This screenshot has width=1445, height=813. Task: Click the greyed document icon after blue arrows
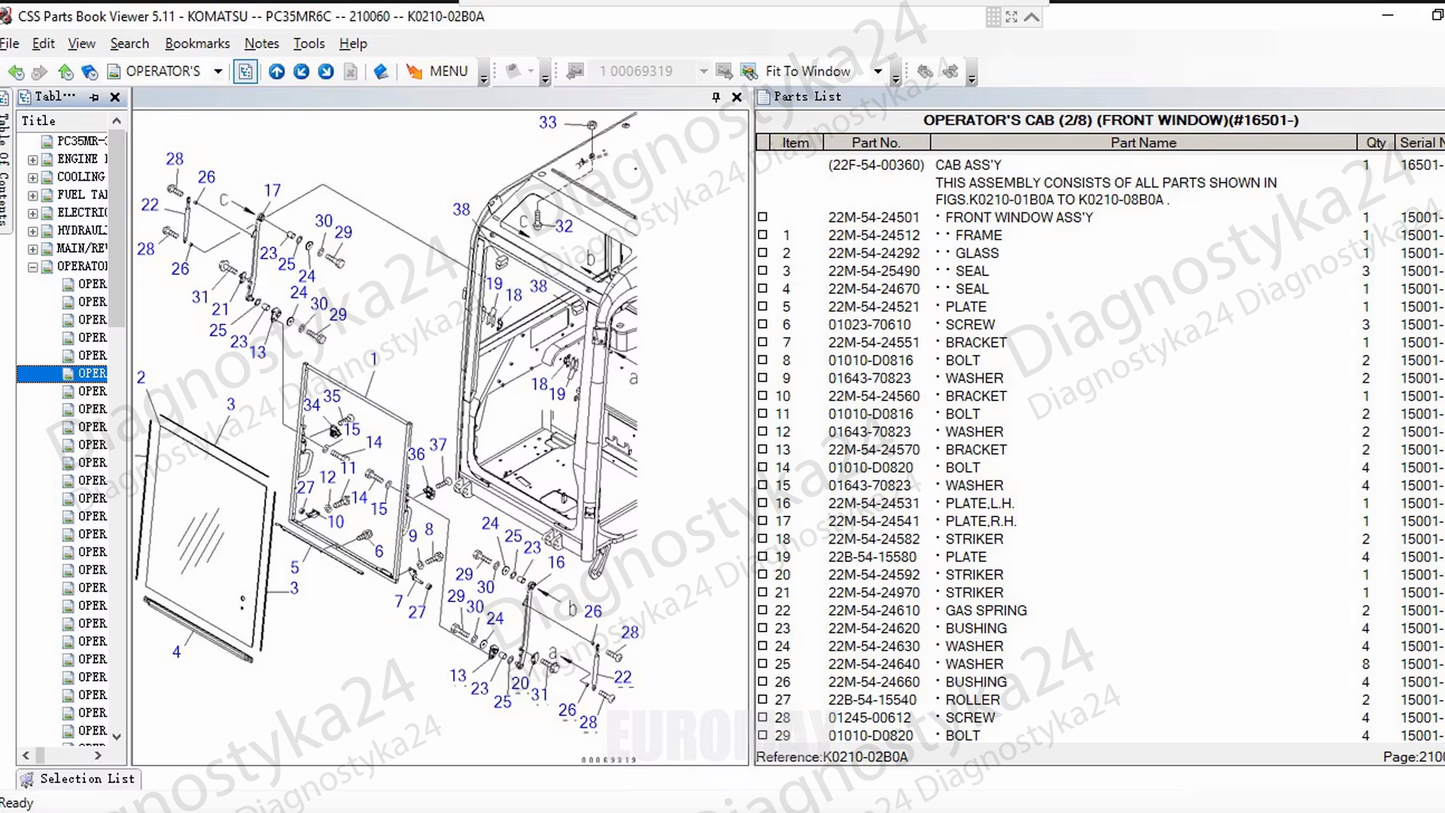pos(351,72)
